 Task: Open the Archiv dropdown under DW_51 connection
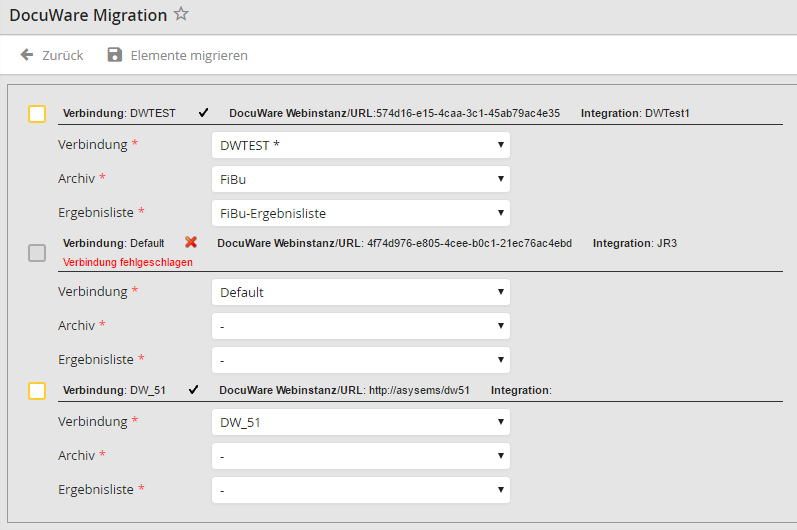361,456
